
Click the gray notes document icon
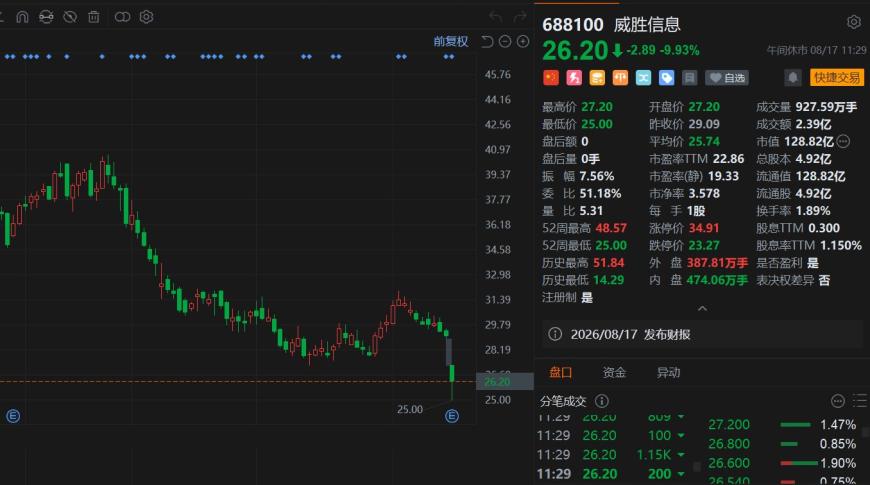(690, 78)
